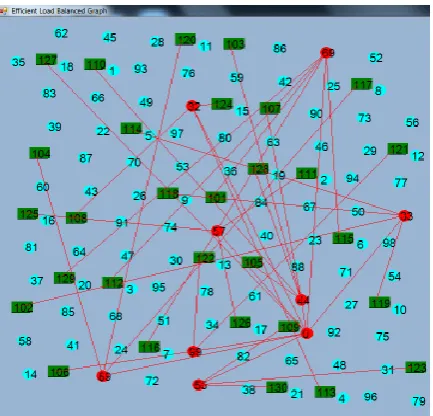Select green node 106
The height and width of the screenshot is (416, 433).
click(59, 371)
